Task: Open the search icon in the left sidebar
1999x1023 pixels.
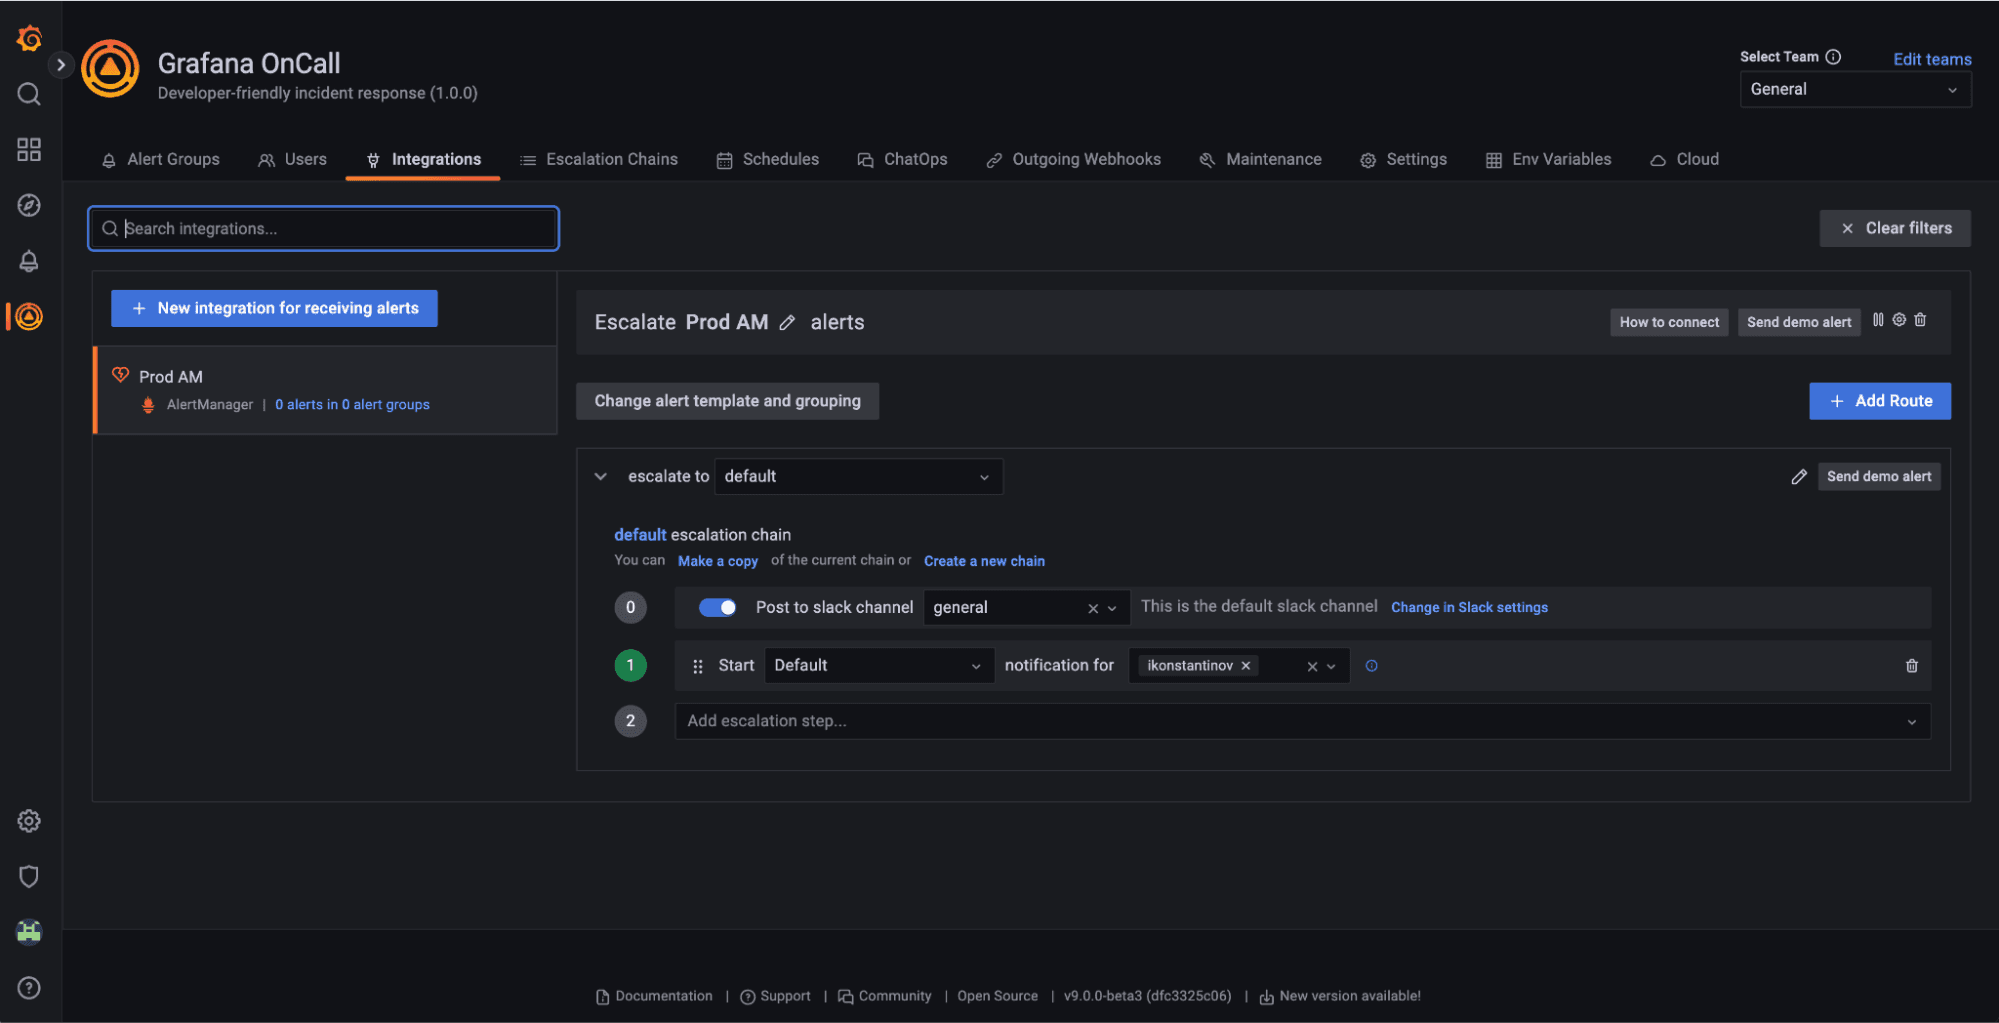Action: click(28, 93)
